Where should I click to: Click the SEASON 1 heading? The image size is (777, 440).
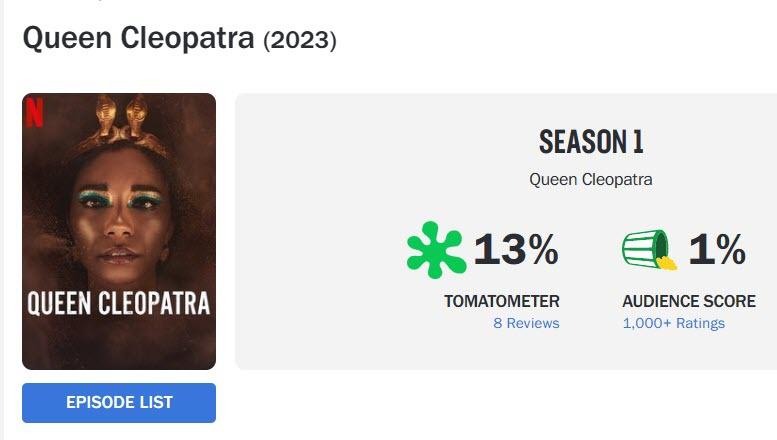point(591,142)
